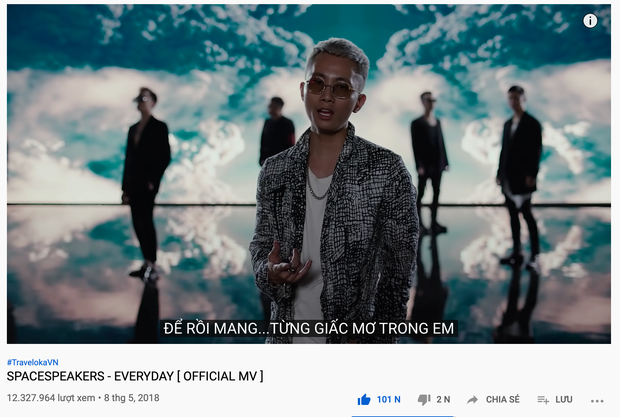Screen dimensions: 620x417
Task: Click the subtitle caption ĐỂ RỒI MANG
Action: click(x=210, y=328)
